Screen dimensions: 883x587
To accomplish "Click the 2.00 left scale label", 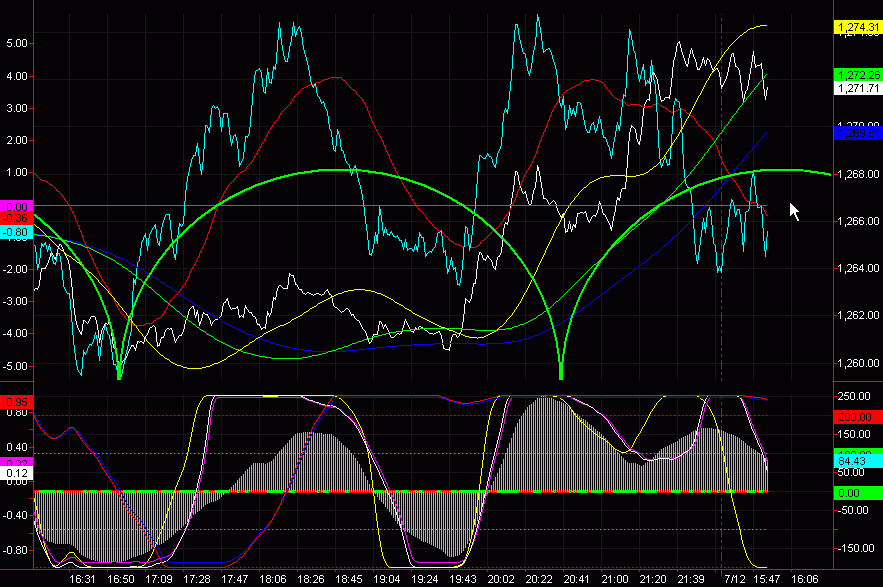I will [x=17, y=140].
